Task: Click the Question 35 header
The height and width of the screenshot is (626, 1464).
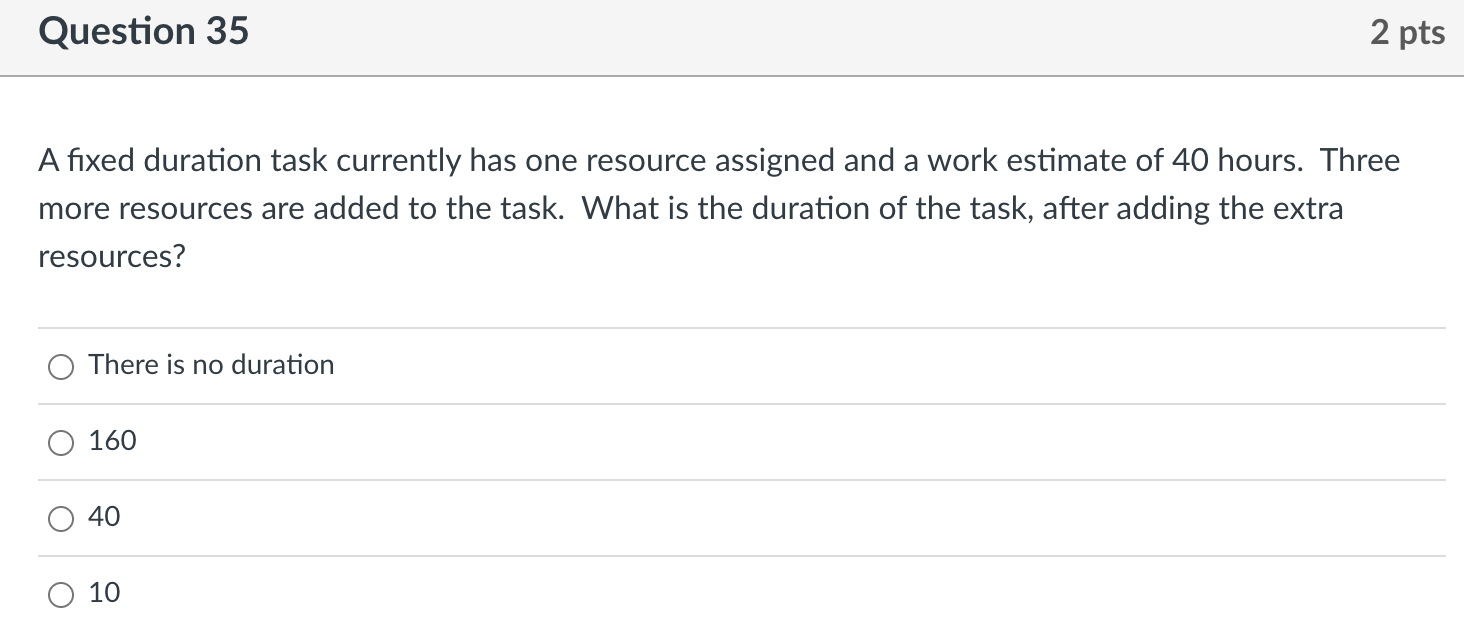Action: tap(144, 30)
